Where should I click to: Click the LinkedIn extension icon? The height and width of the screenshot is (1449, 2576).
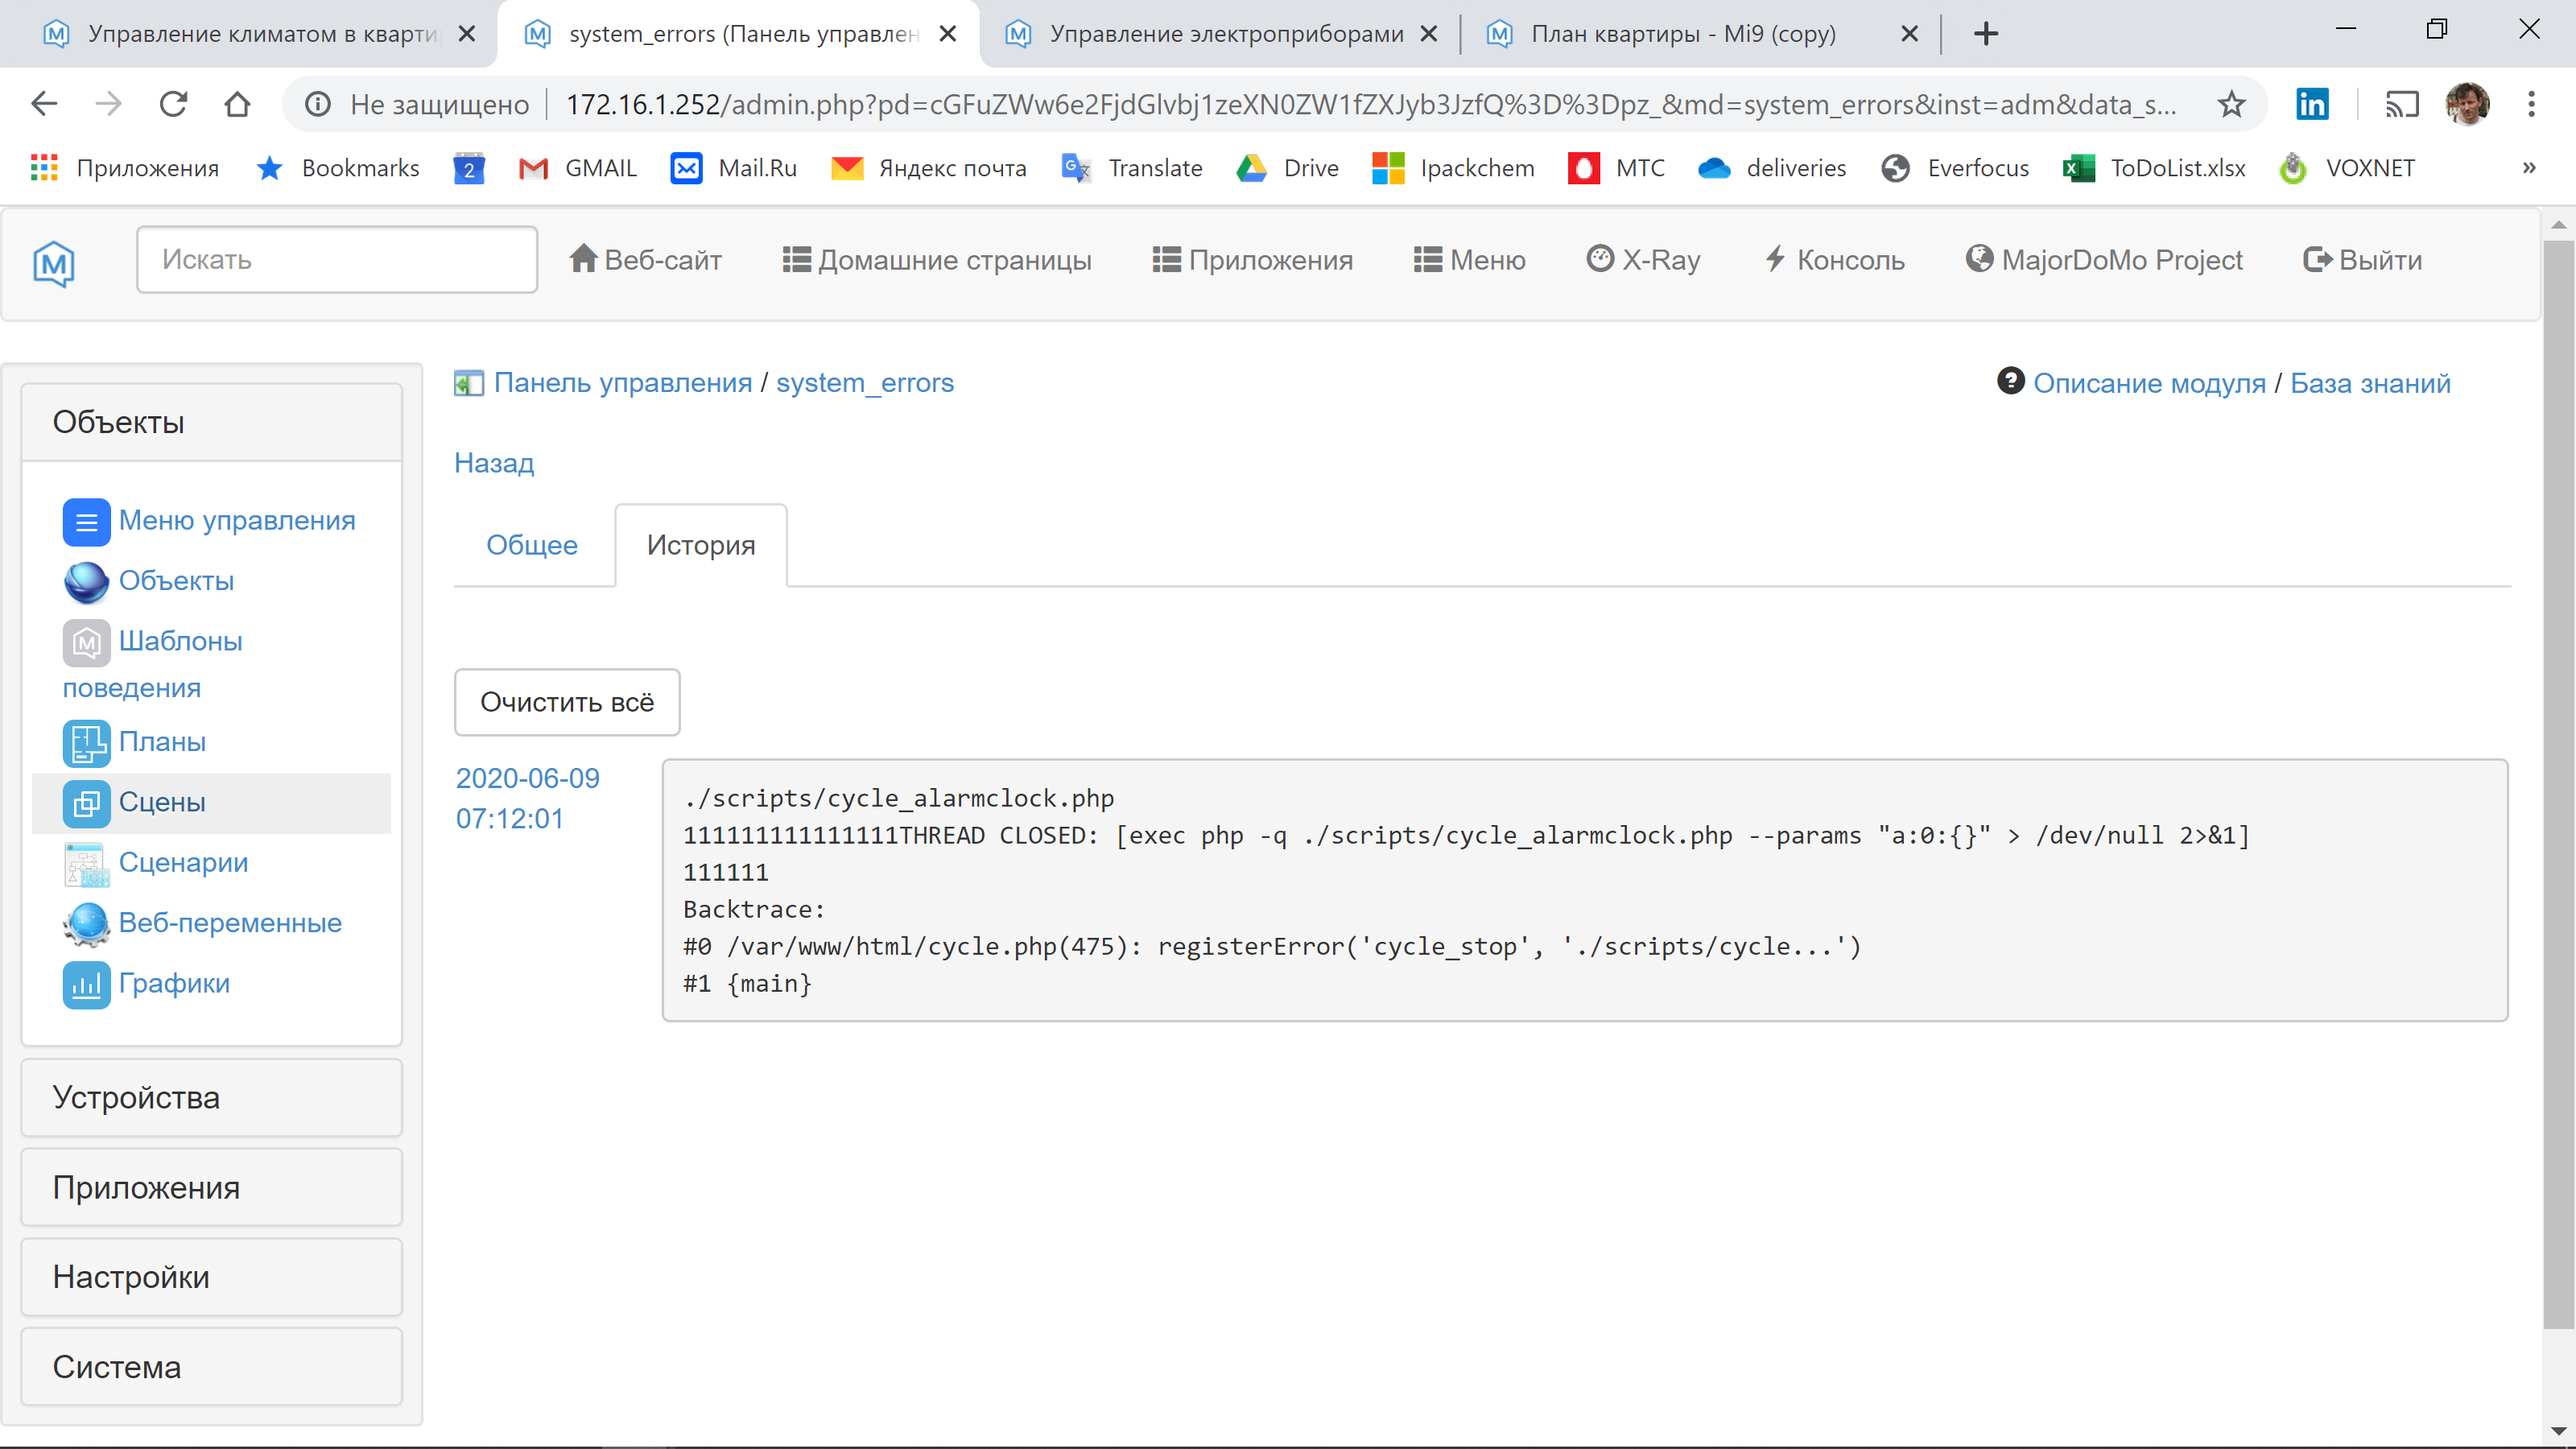(2312, 103)
